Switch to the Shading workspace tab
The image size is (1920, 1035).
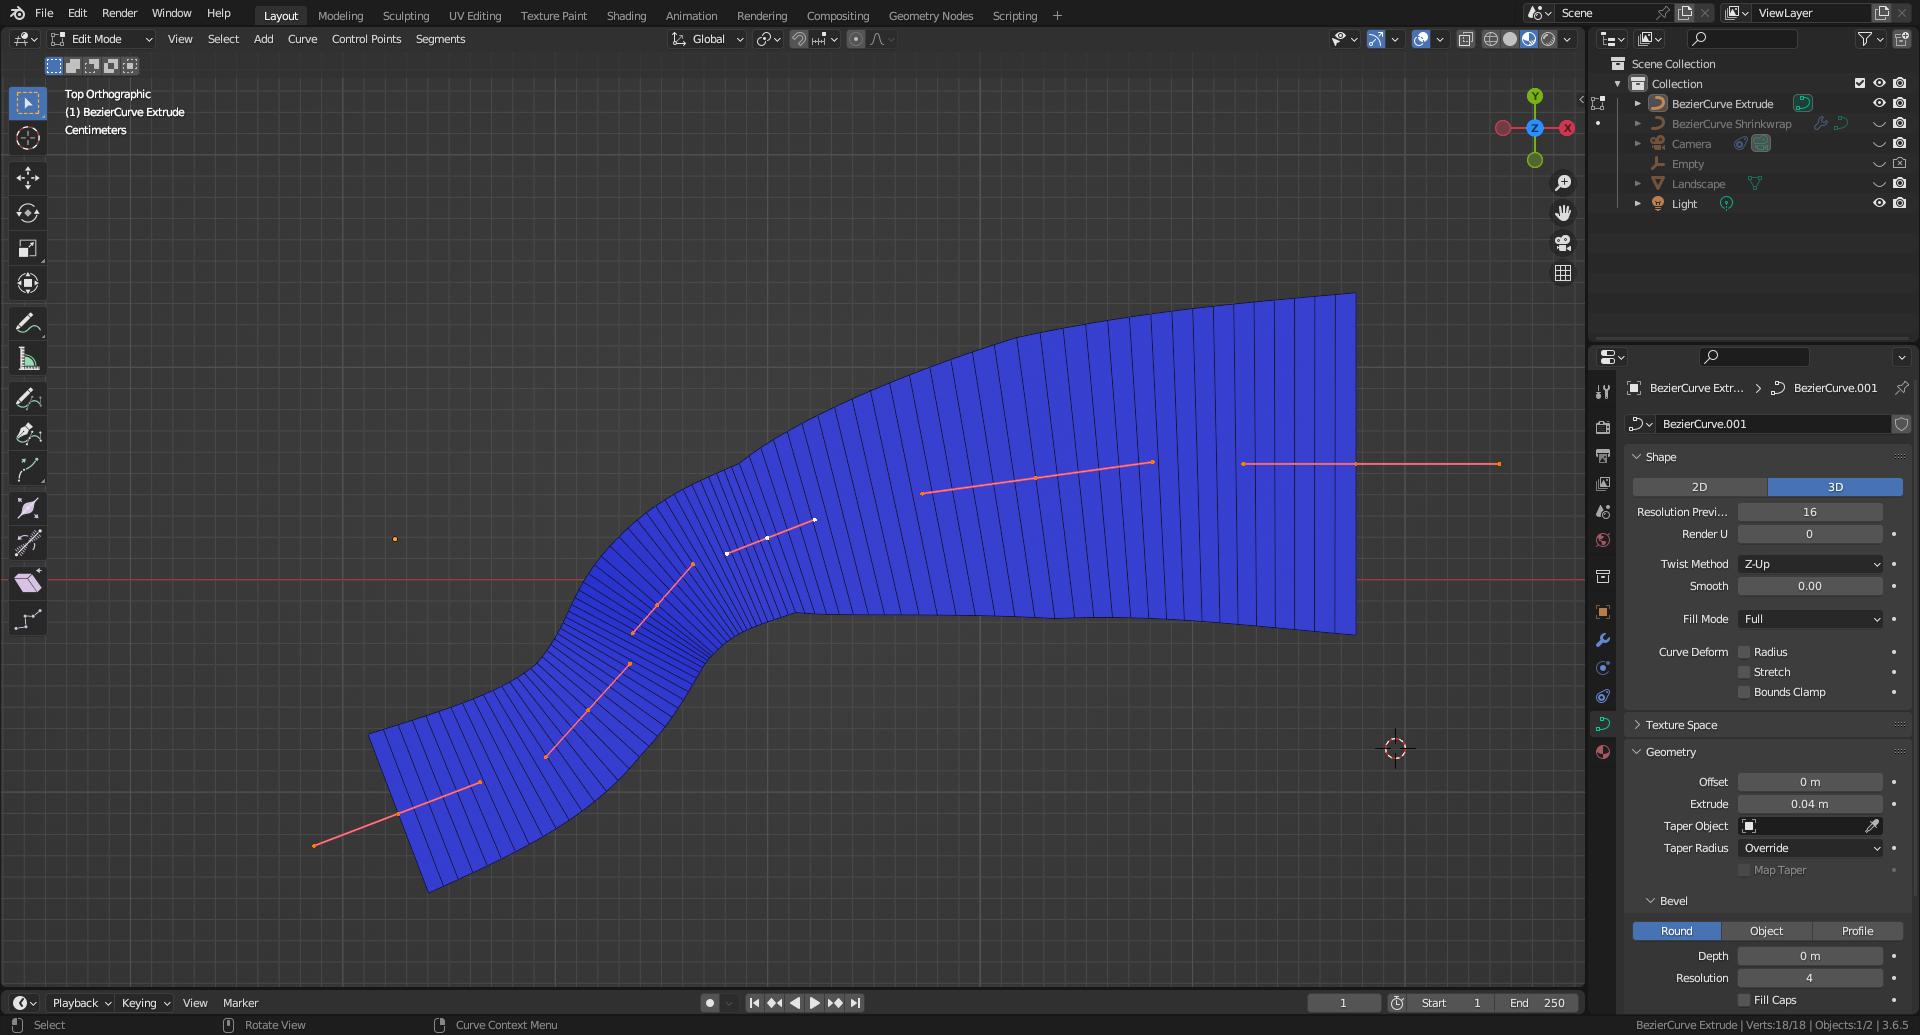pyautogui.click(x=626, y=15)
